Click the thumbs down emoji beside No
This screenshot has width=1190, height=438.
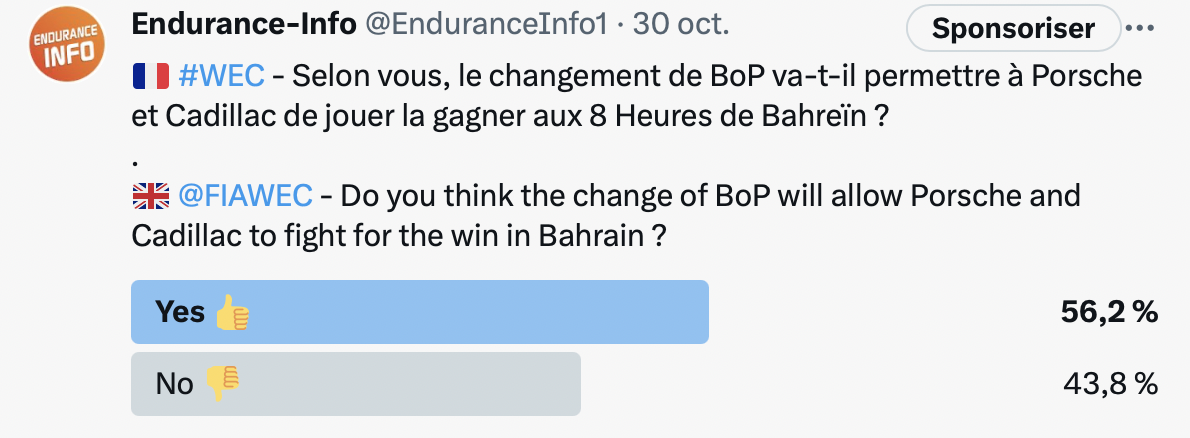(222, 383)
